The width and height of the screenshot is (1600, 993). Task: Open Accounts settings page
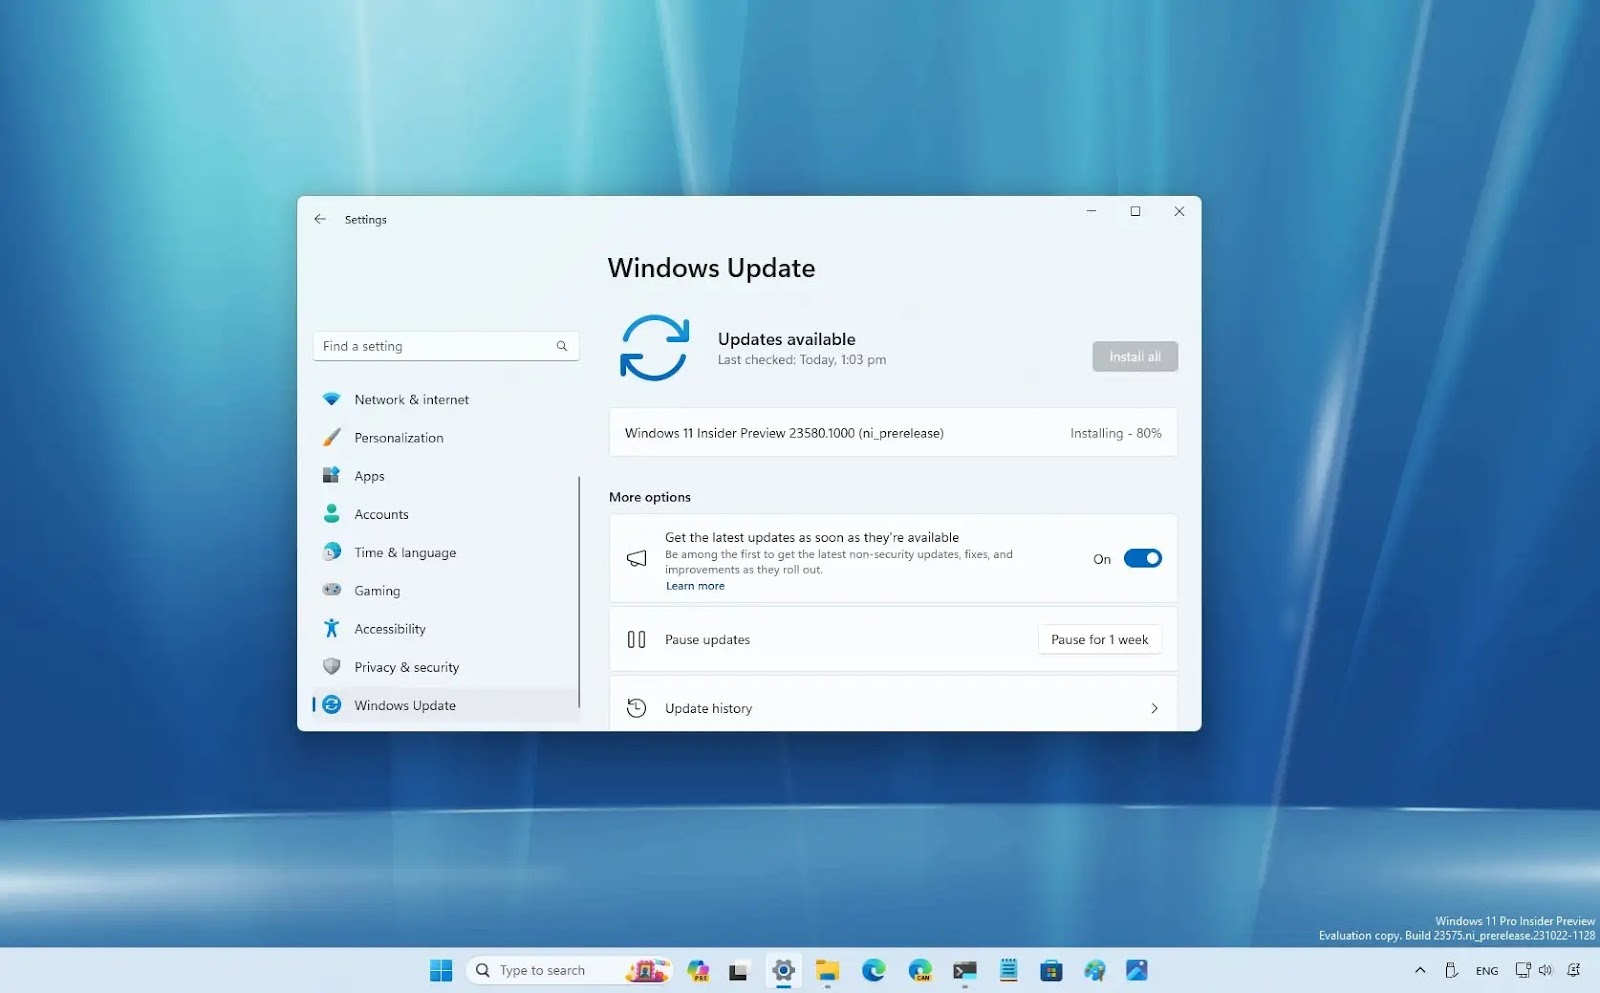(445, 514)
